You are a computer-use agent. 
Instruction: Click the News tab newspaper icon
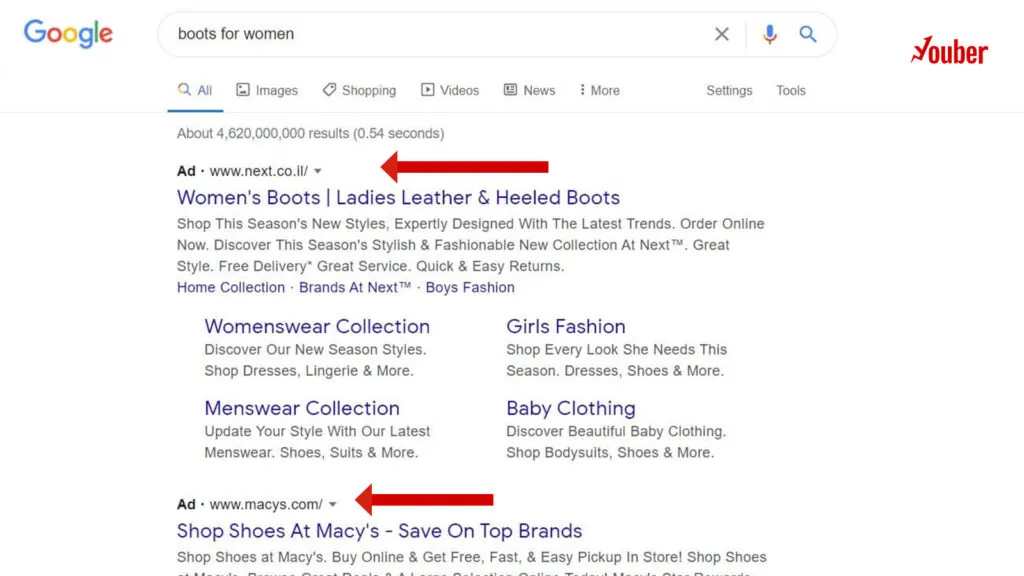click(x=510, y=89)
